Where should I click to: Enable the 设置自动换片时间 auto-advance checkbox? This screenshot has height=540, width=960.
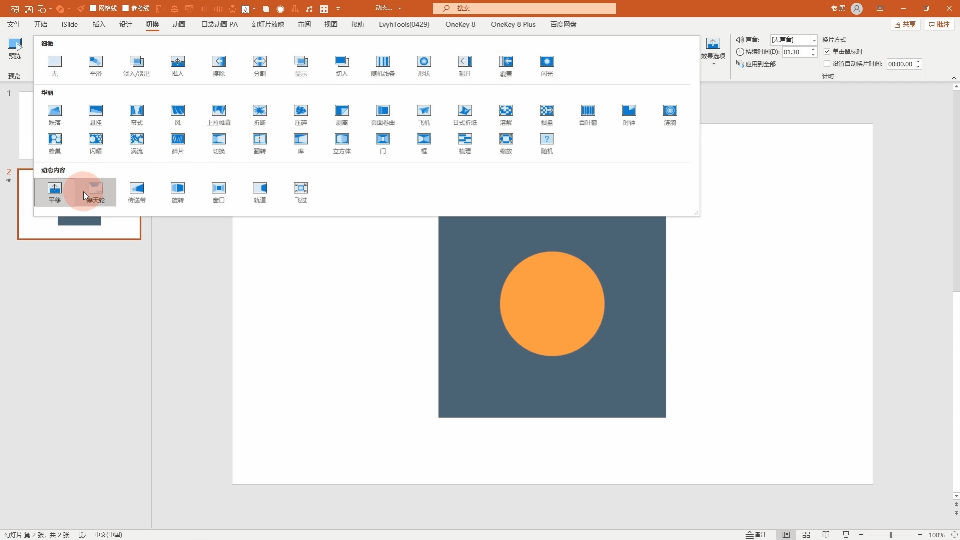point(827,64)
